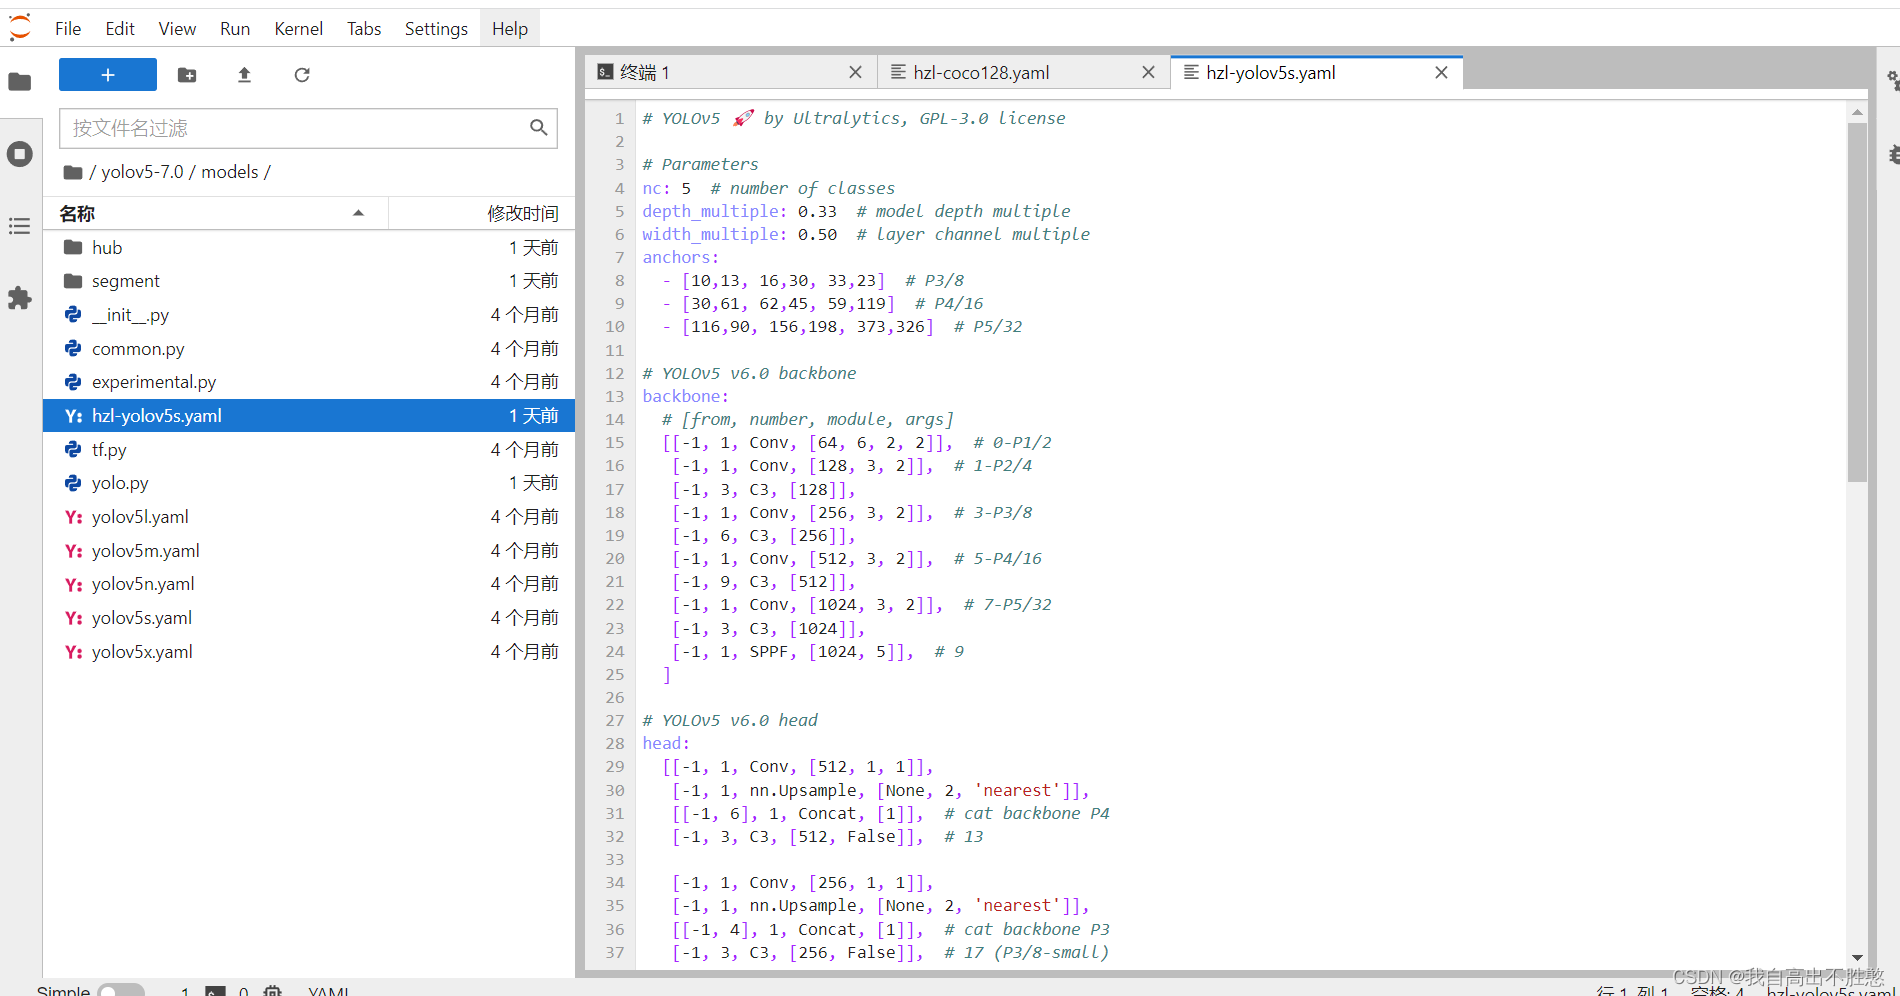This screenshot has height=996, width=1900.
Task: Open the Tabs menu
Action: coord(364,29)
